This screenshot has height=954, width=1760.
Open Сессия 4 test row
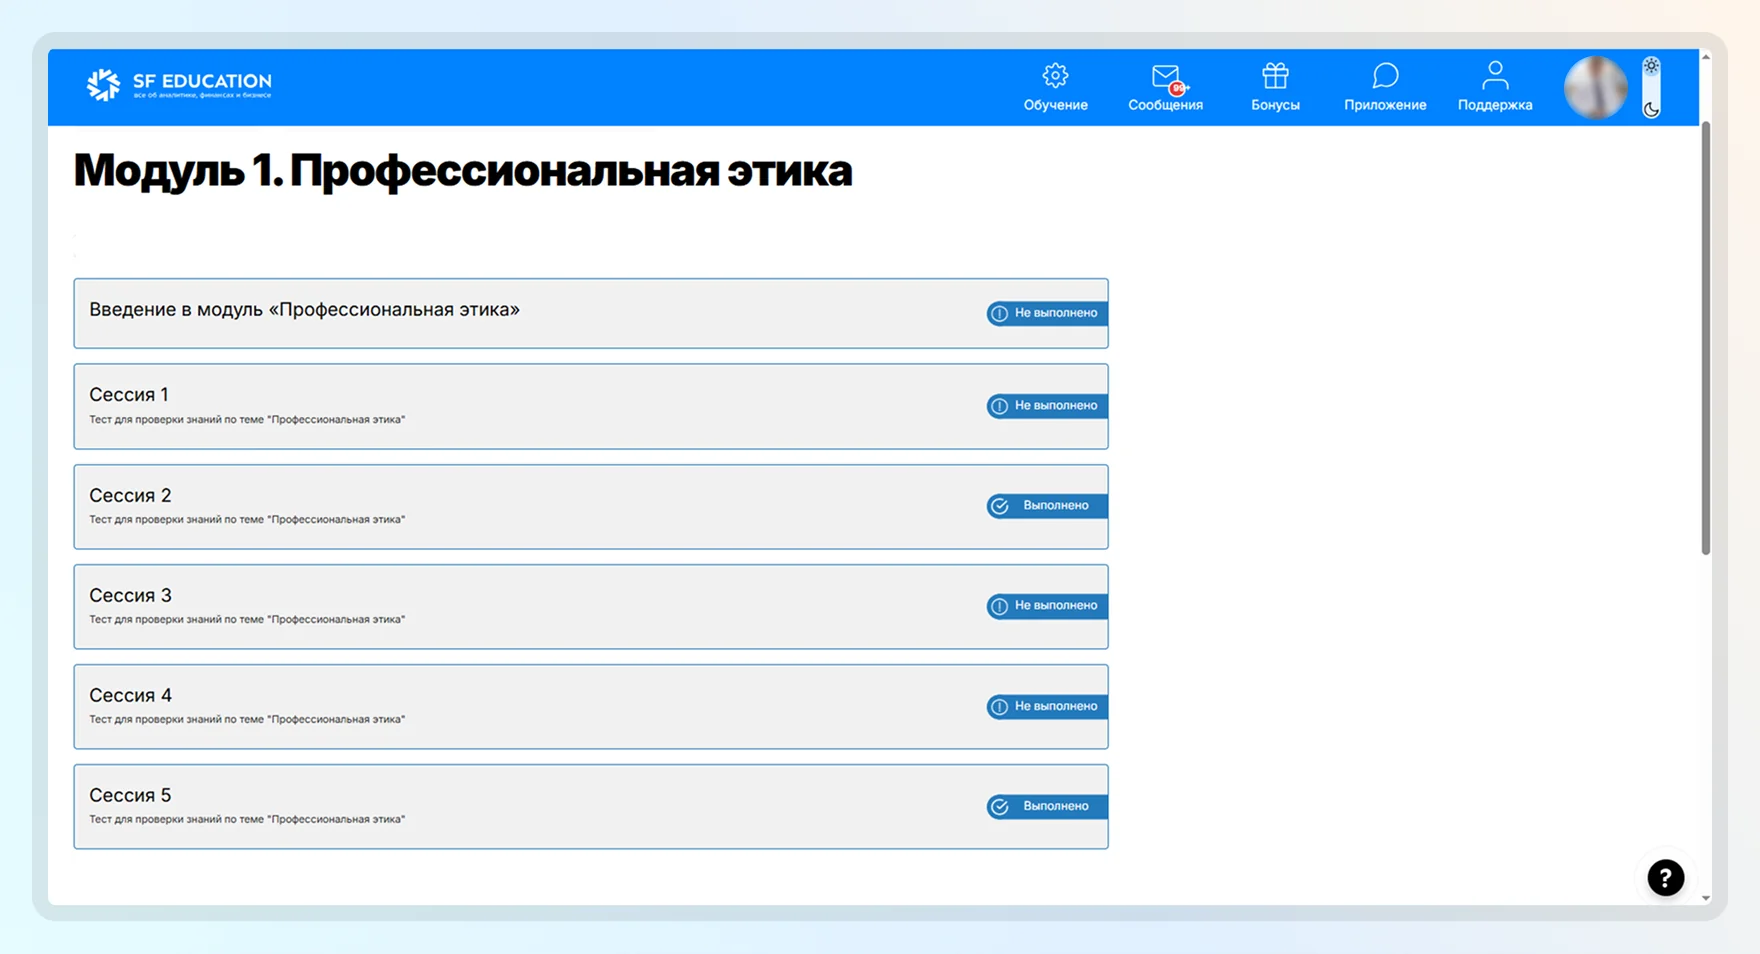tap(591, 706)
